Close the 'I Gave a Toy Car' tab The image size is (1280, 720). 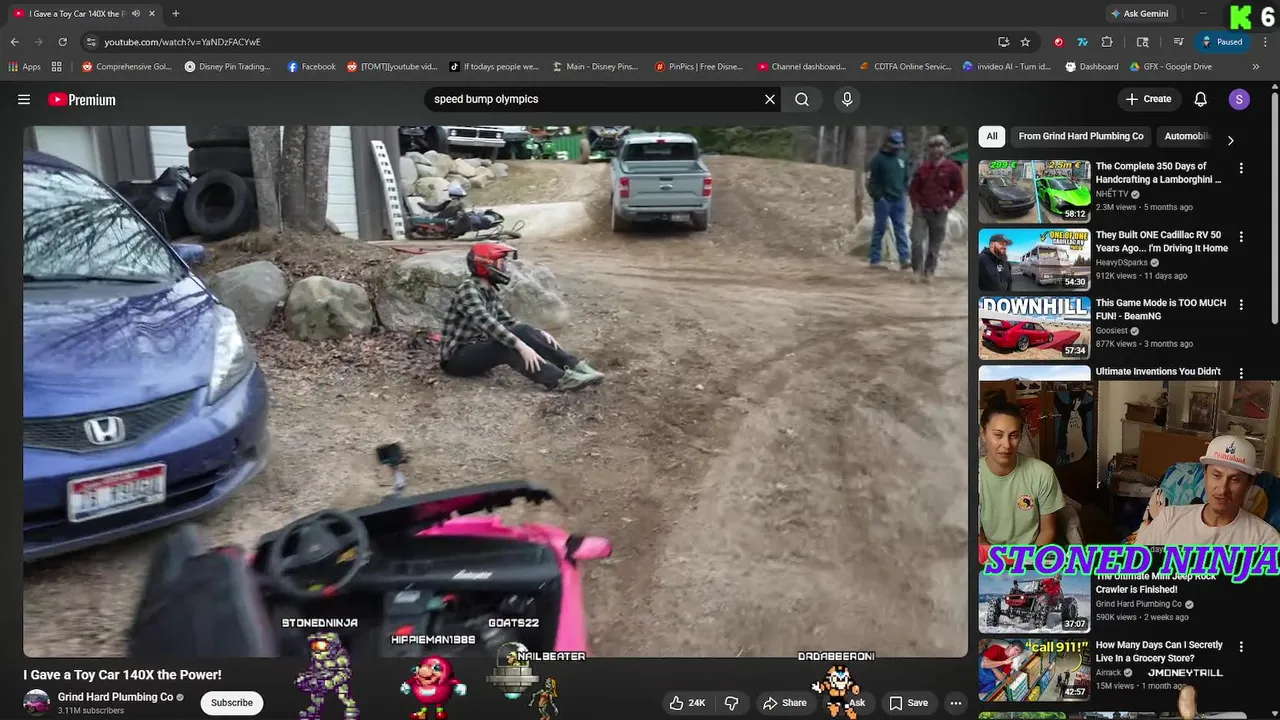click(152, 13)
